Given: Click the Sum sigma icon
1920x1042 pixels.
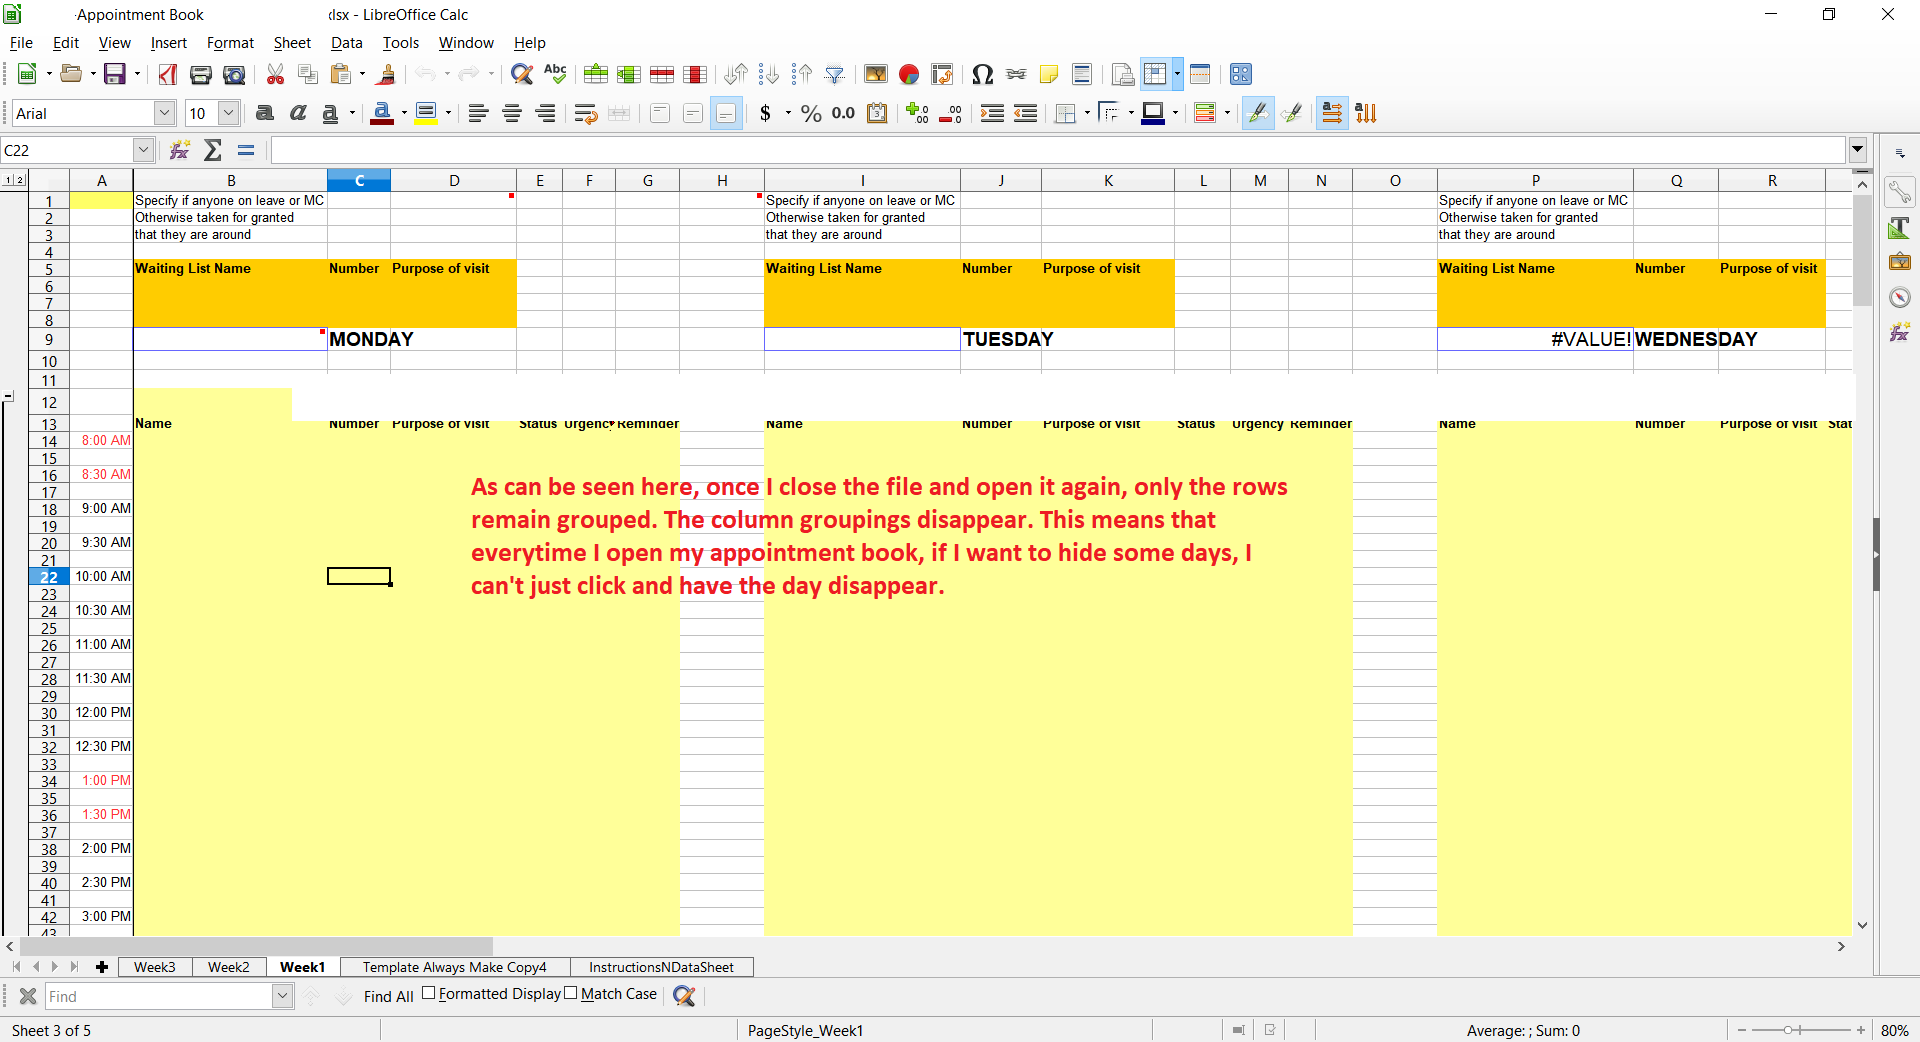Looking at the screenshot, I should tap(213, 150).
